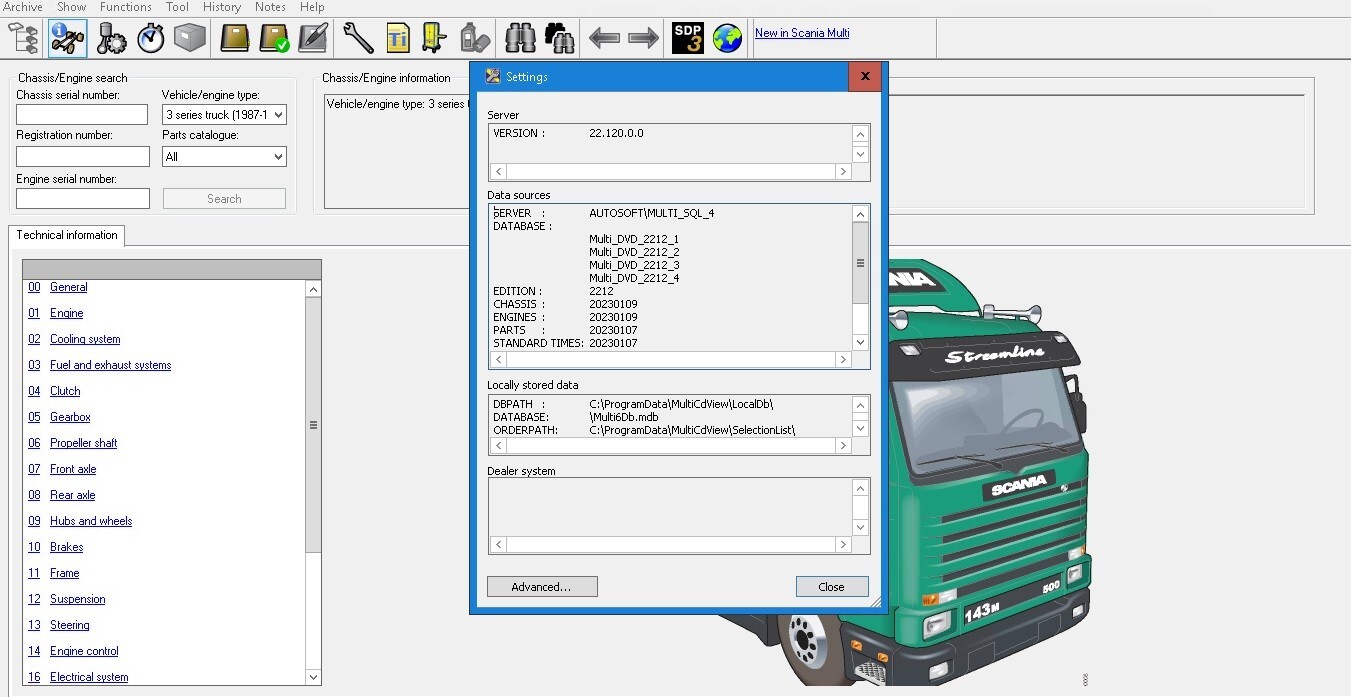Image resolution: width=1351 pixels, height=697 pixels.
Task: Click Technical information list scroll up arrow
Action: [x=313, y=289]
